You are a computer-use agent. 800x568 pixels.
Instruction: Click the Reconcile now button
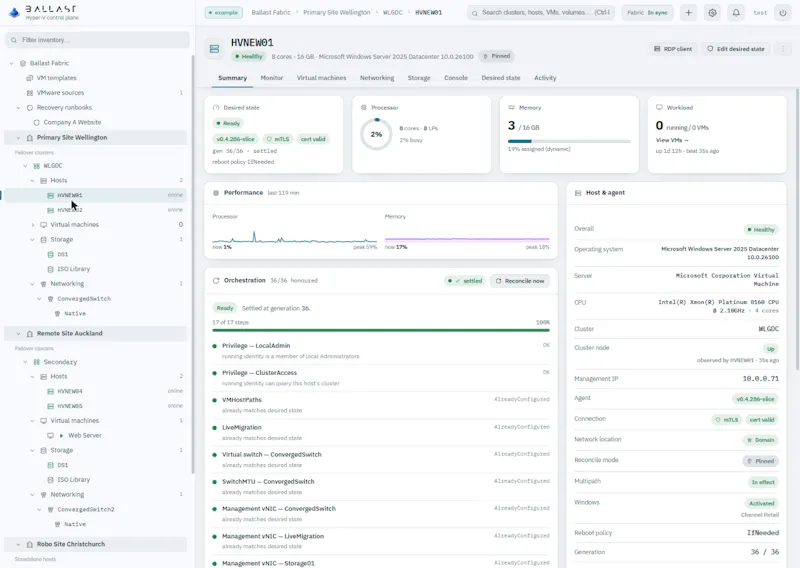click(520, 281)
